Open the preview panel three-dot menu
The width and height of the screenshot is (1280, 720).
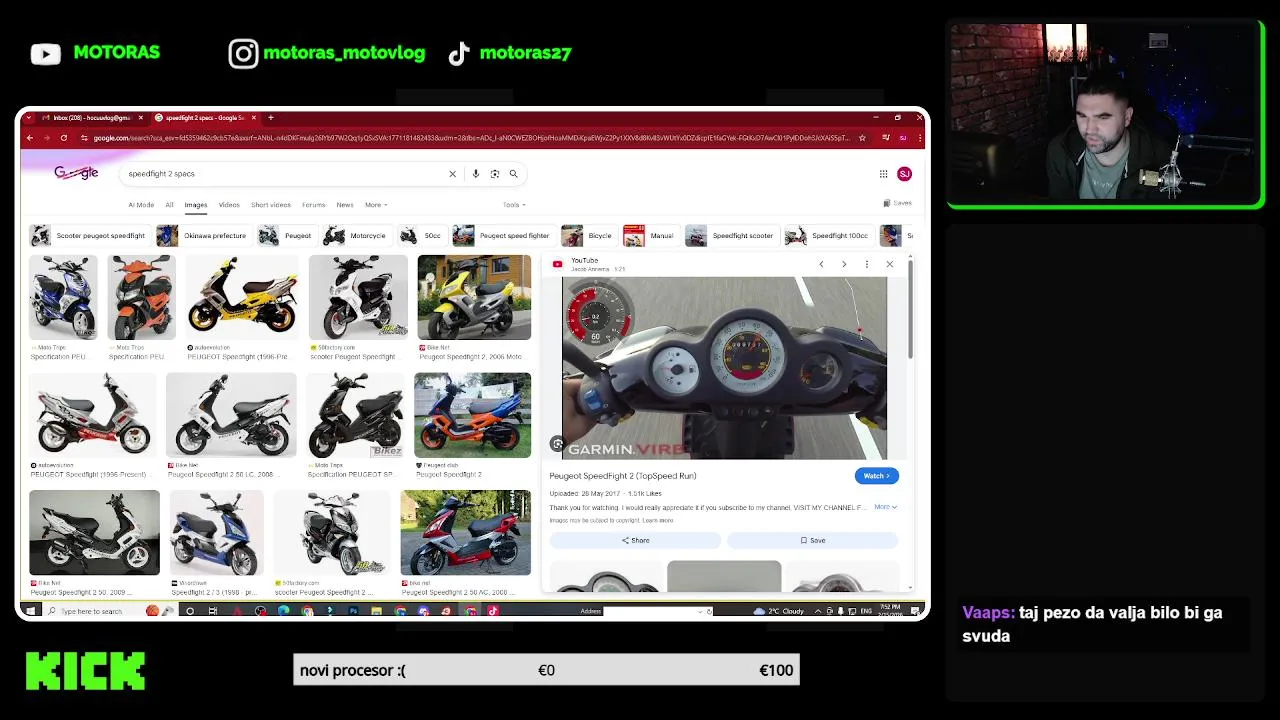pos(867,264)
